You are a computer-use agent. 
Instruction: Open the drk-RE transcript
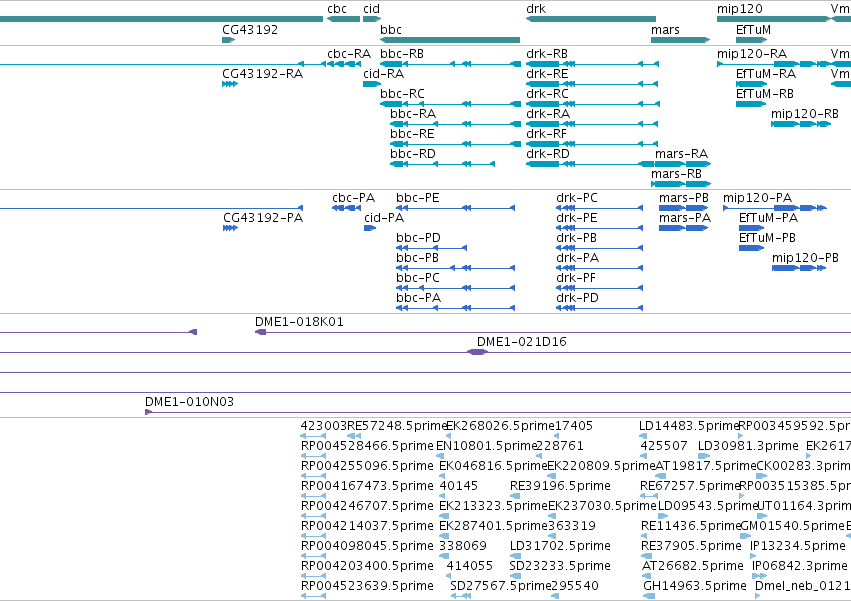(x=547, y=74)
